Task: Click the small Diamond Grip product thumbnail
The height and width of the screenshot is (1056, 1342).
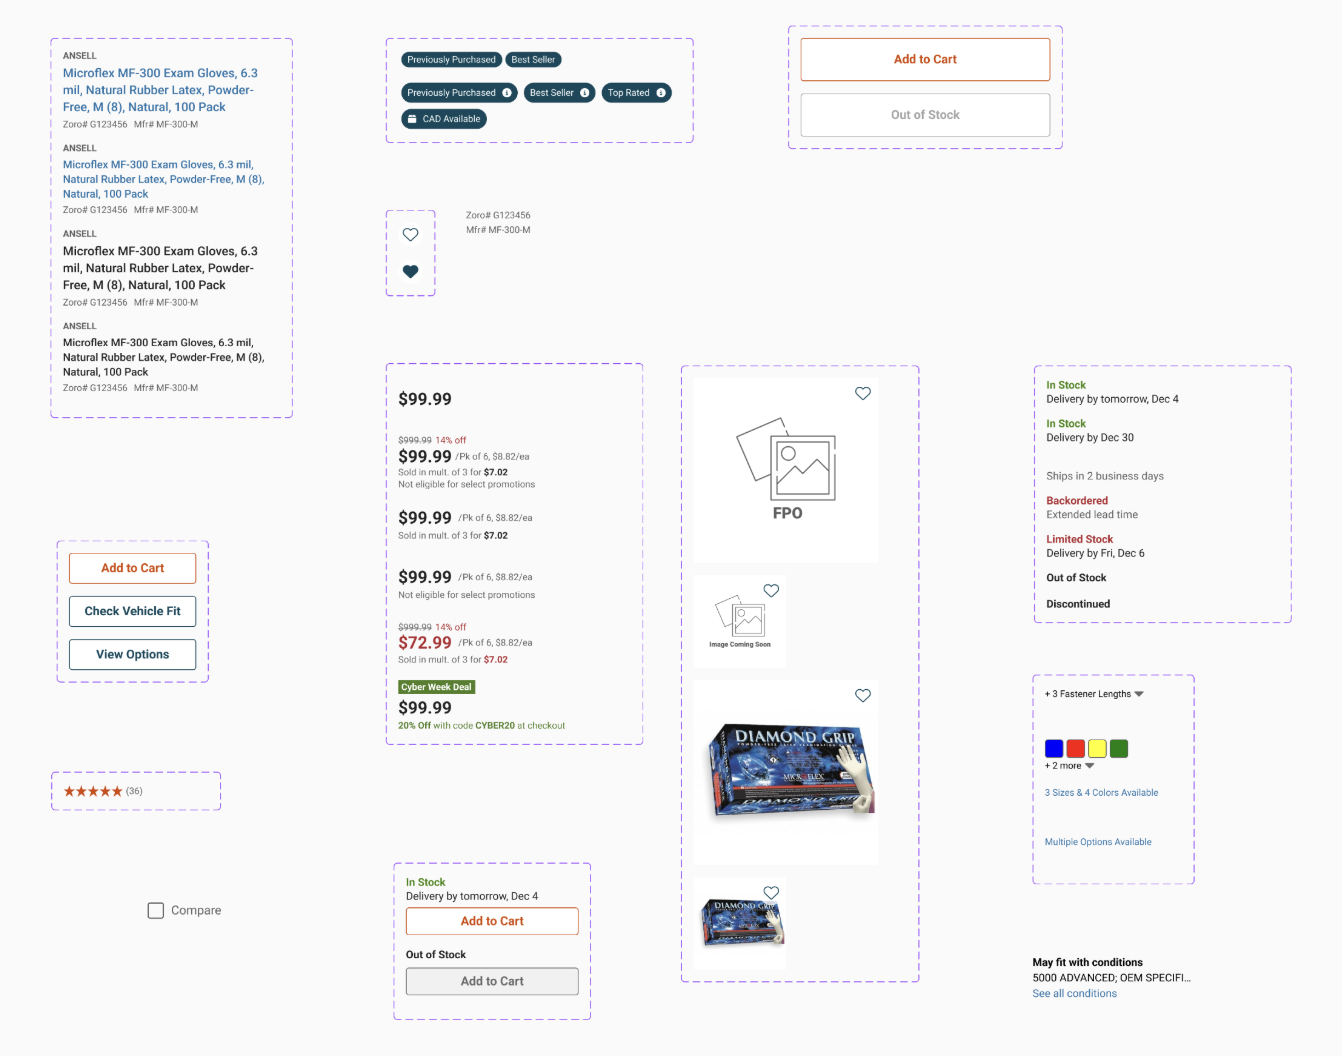Action: coord(740,922)
